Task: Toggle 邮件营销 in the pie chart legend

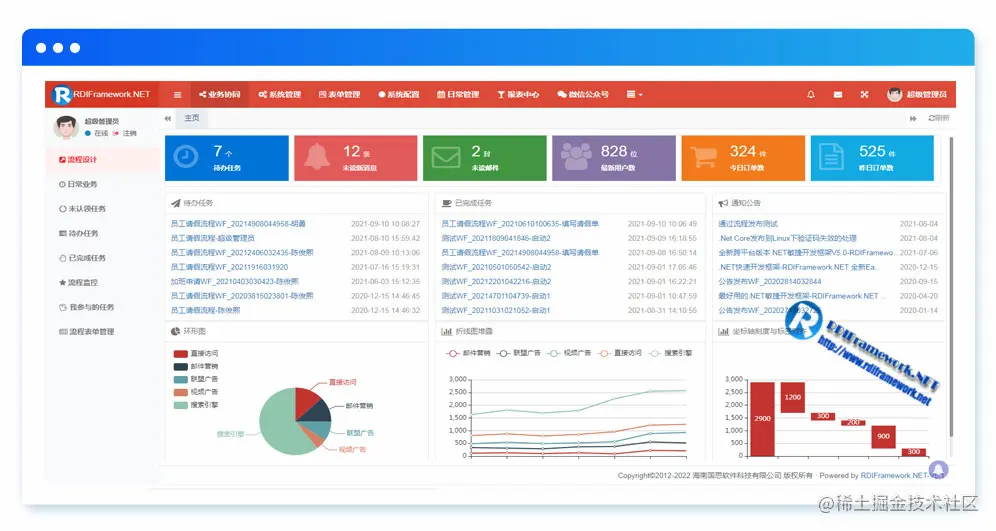Action: coord(196,366)
